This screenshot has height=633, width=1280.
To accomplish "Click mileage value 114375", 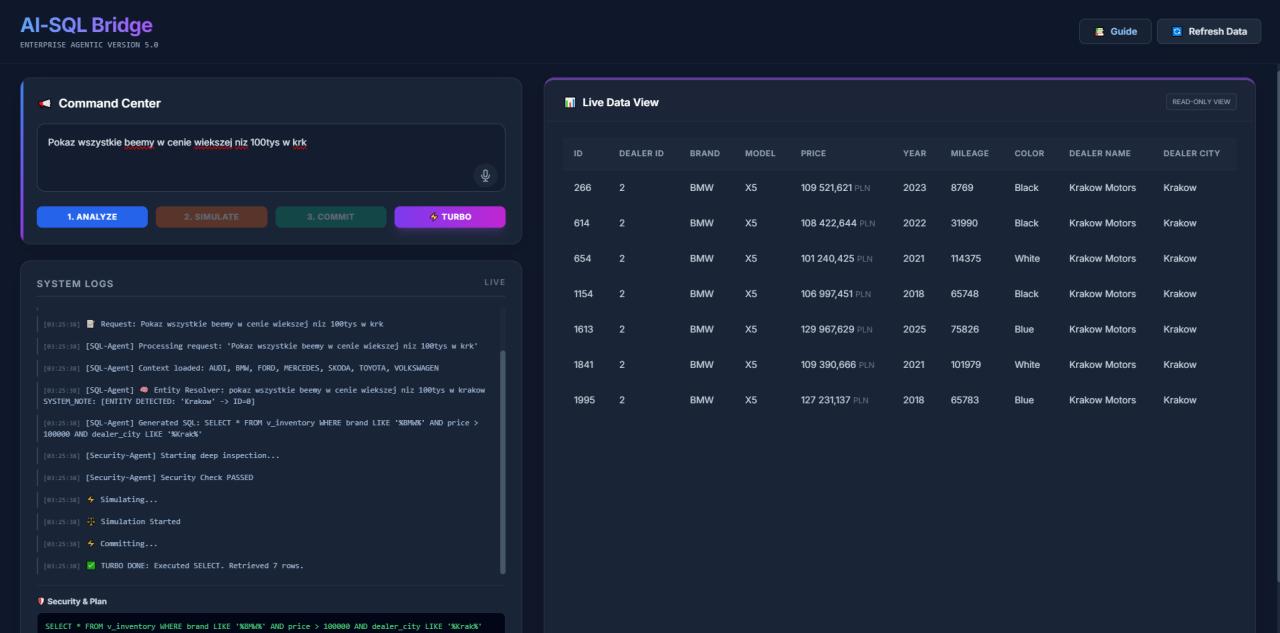I will (x=966, y=258).
